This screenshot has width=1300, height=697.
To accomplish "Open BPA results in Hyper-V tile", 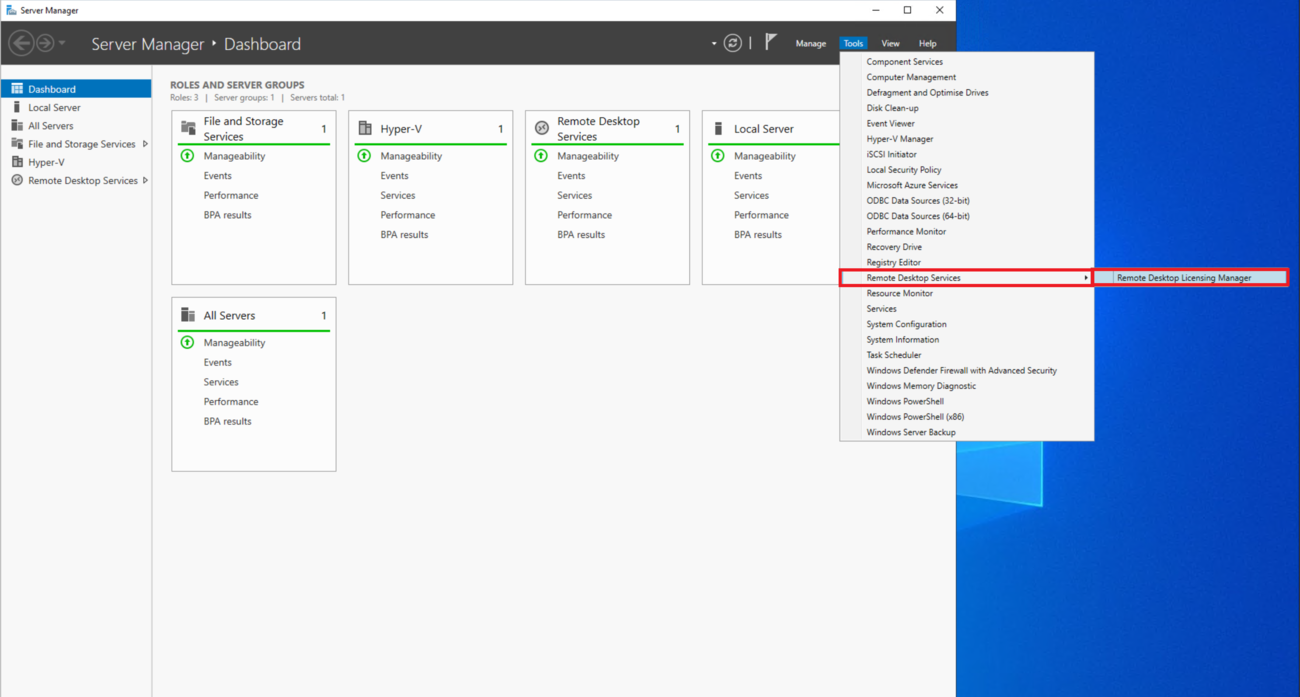I will click(x=404, y=235).
